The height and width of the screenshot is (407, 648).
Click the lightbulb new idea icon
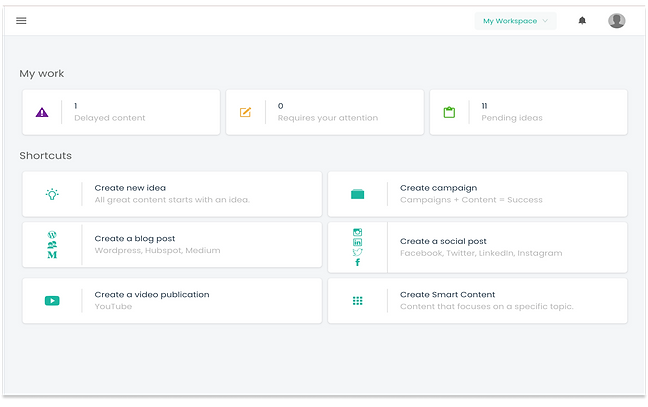coord(52,194)
